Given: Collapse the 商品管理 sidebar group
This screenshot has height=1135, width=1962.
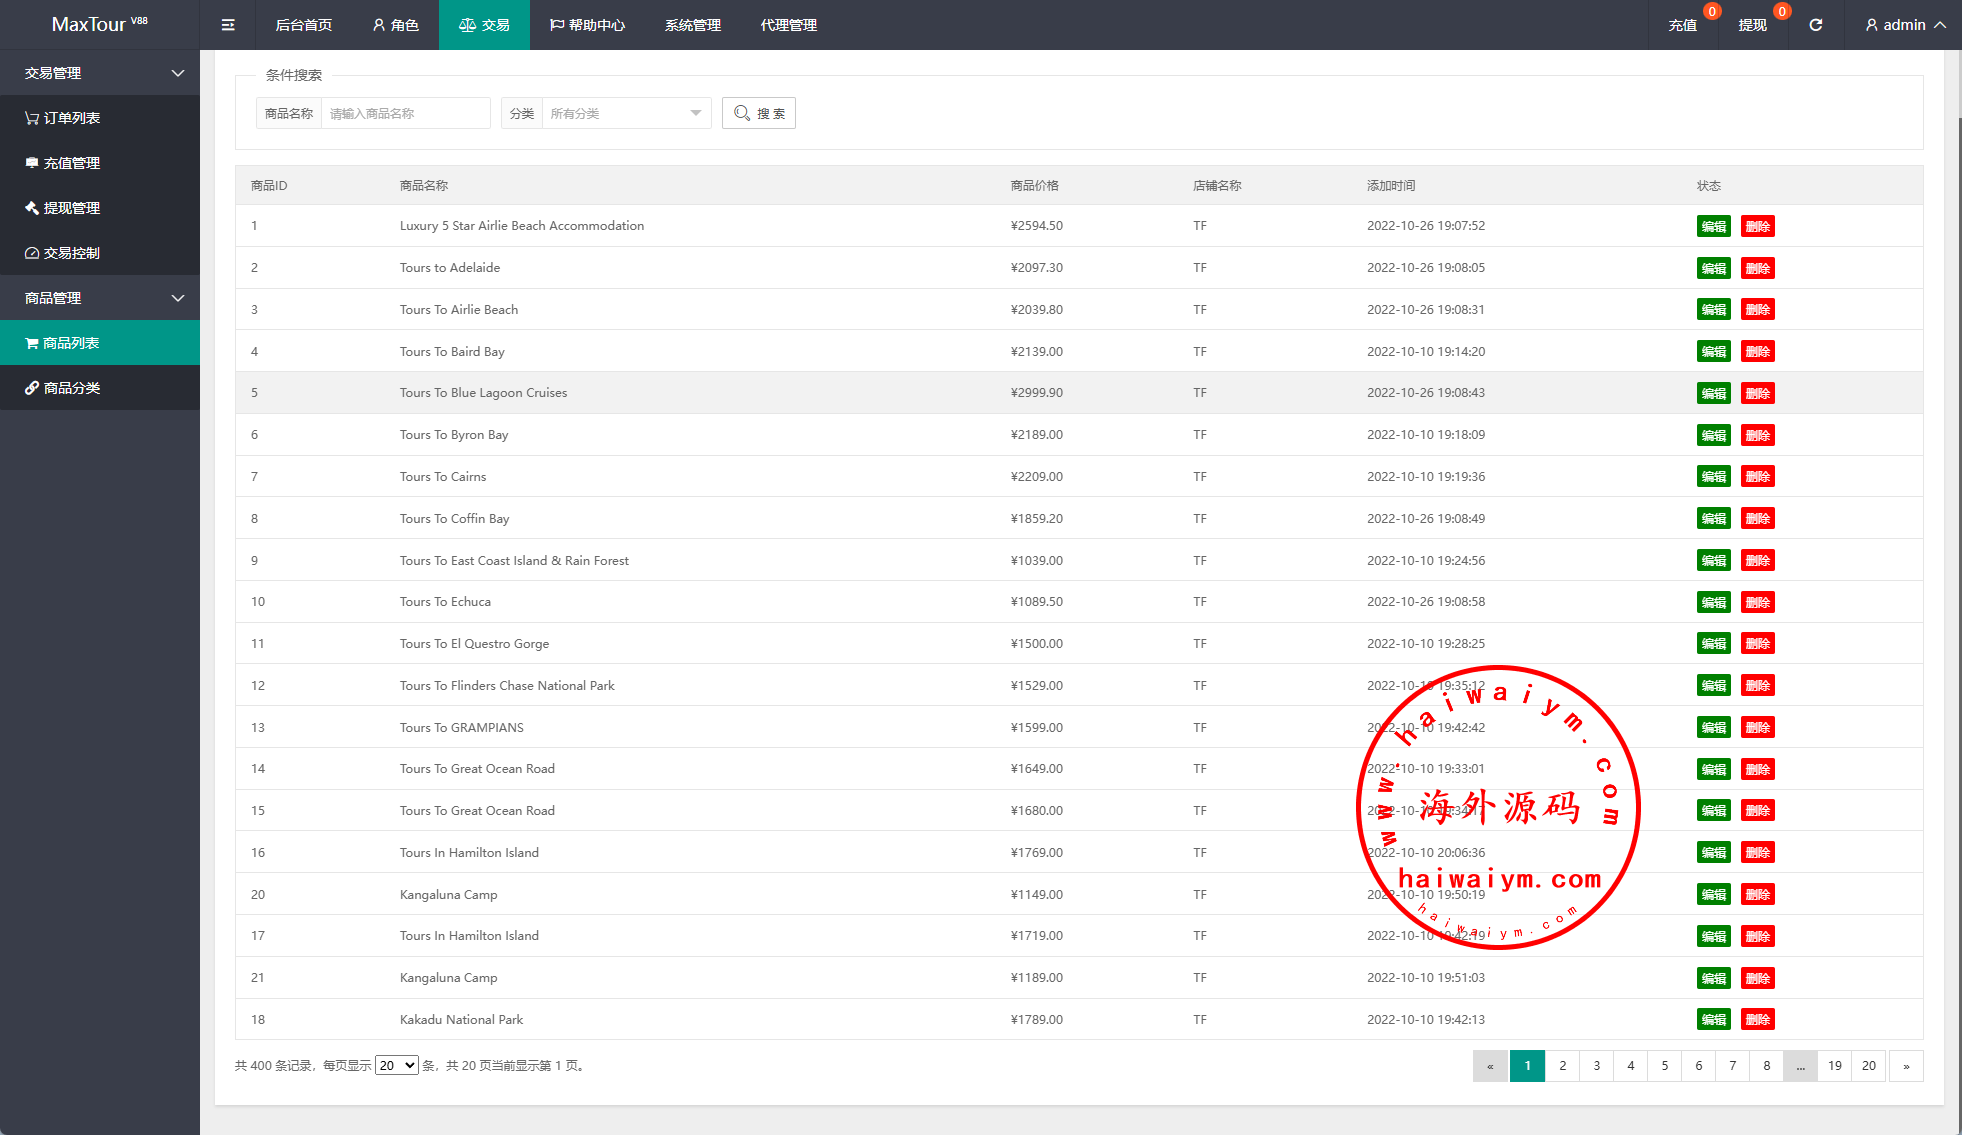Looking at the screenshot, I should pyautogui.click(x=100, y=298).
